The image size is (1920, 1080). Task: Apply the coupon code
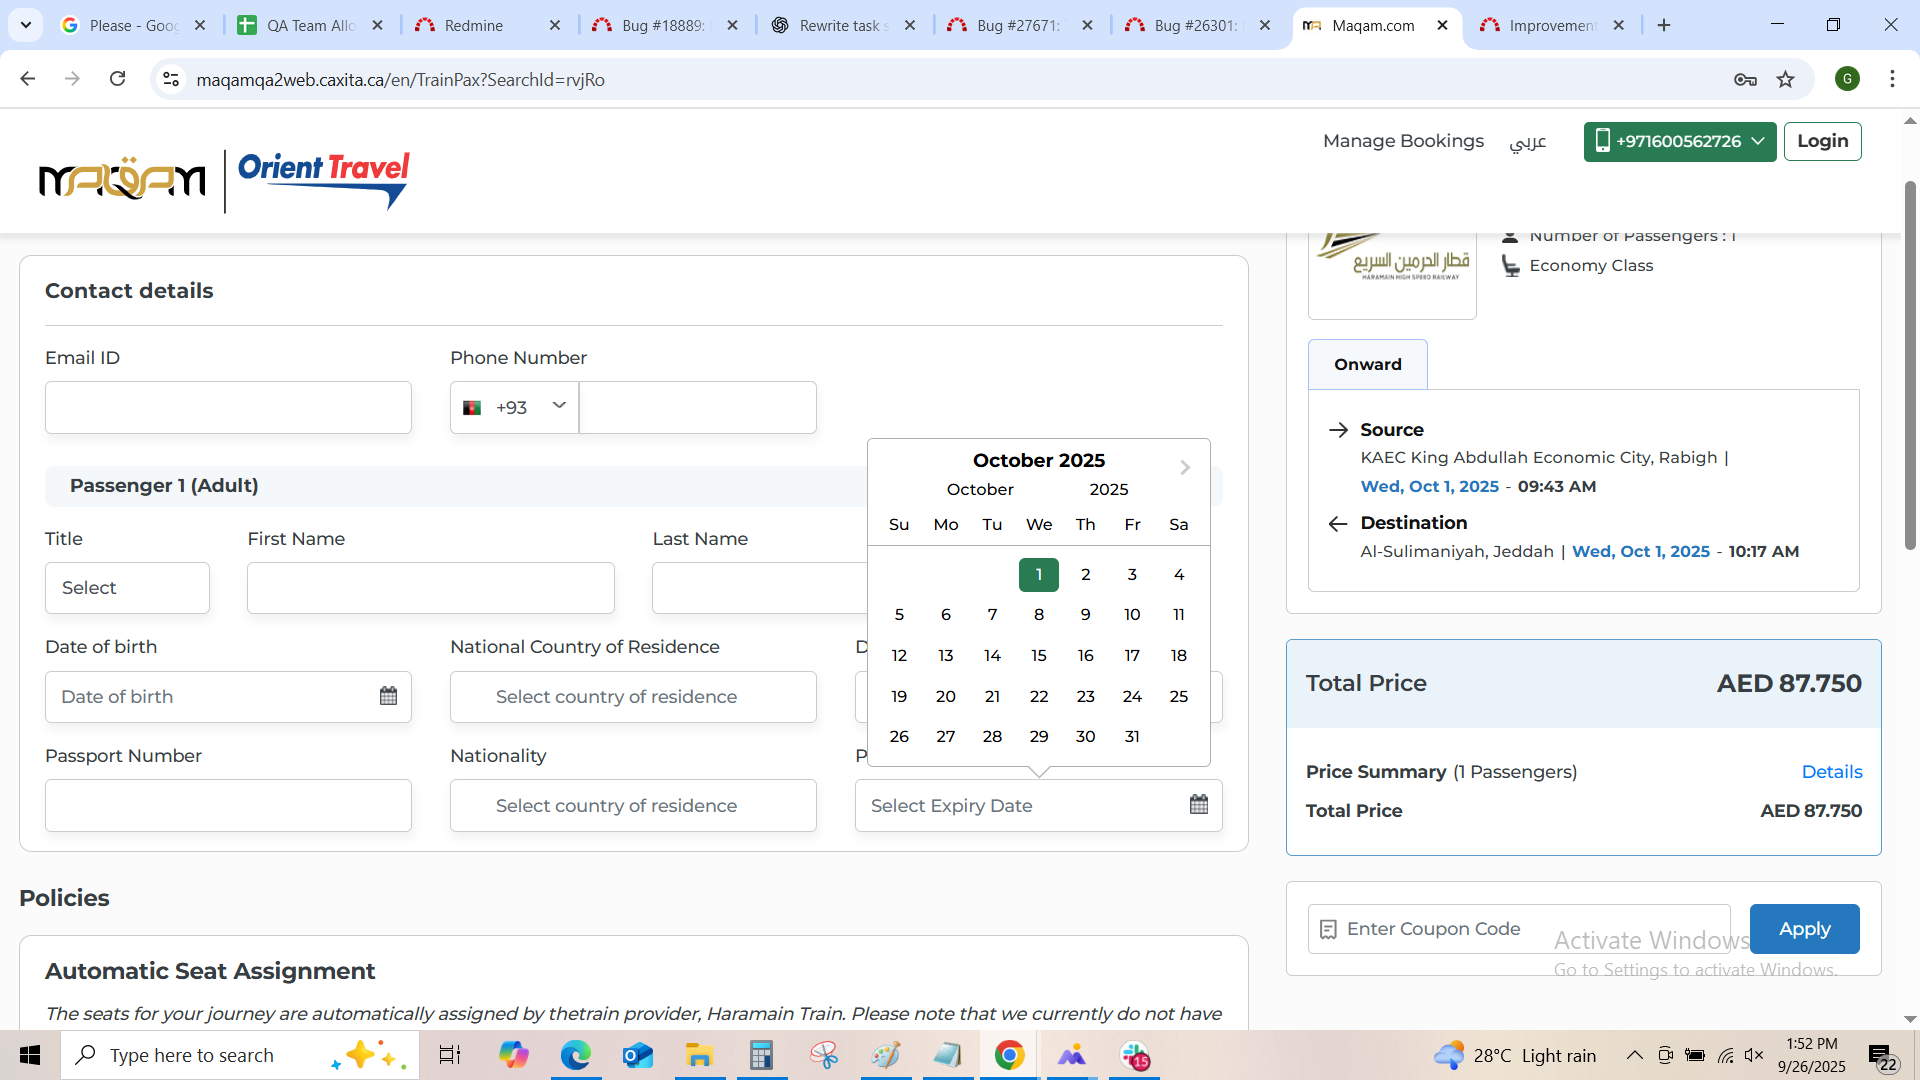click(x=1804, y=929)
